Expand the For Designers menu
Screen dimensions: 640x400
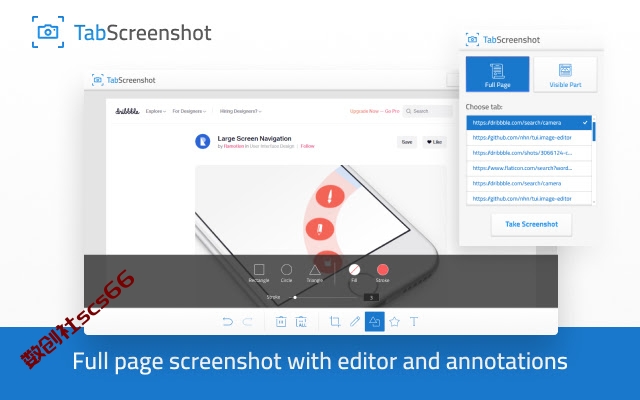coord(189,111)
